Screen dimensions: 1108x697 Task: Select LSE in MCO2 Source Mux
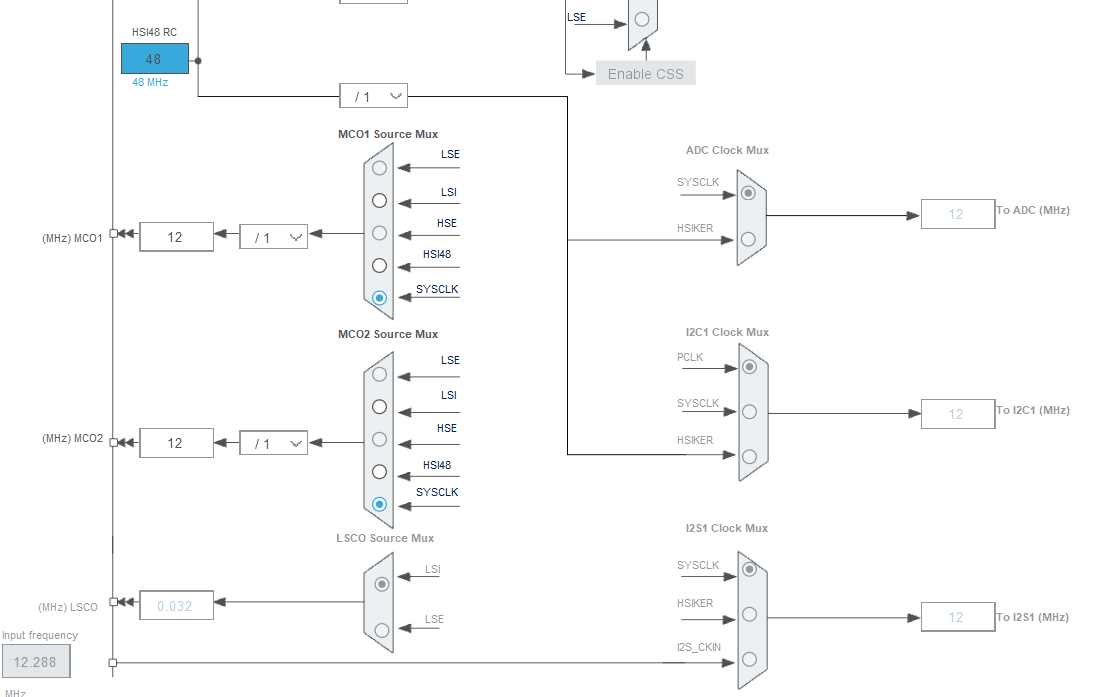point(379,375)
